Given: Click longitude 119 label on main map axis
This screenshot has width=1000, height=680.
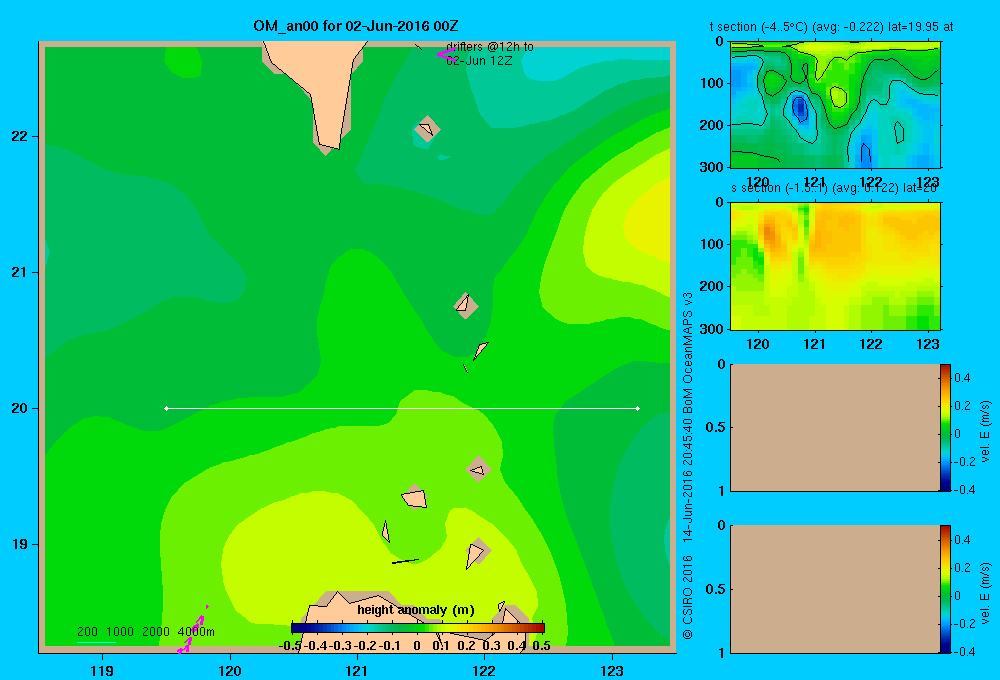Looking at the screenshot, I should pyautogui.click(x=103, y=670).
